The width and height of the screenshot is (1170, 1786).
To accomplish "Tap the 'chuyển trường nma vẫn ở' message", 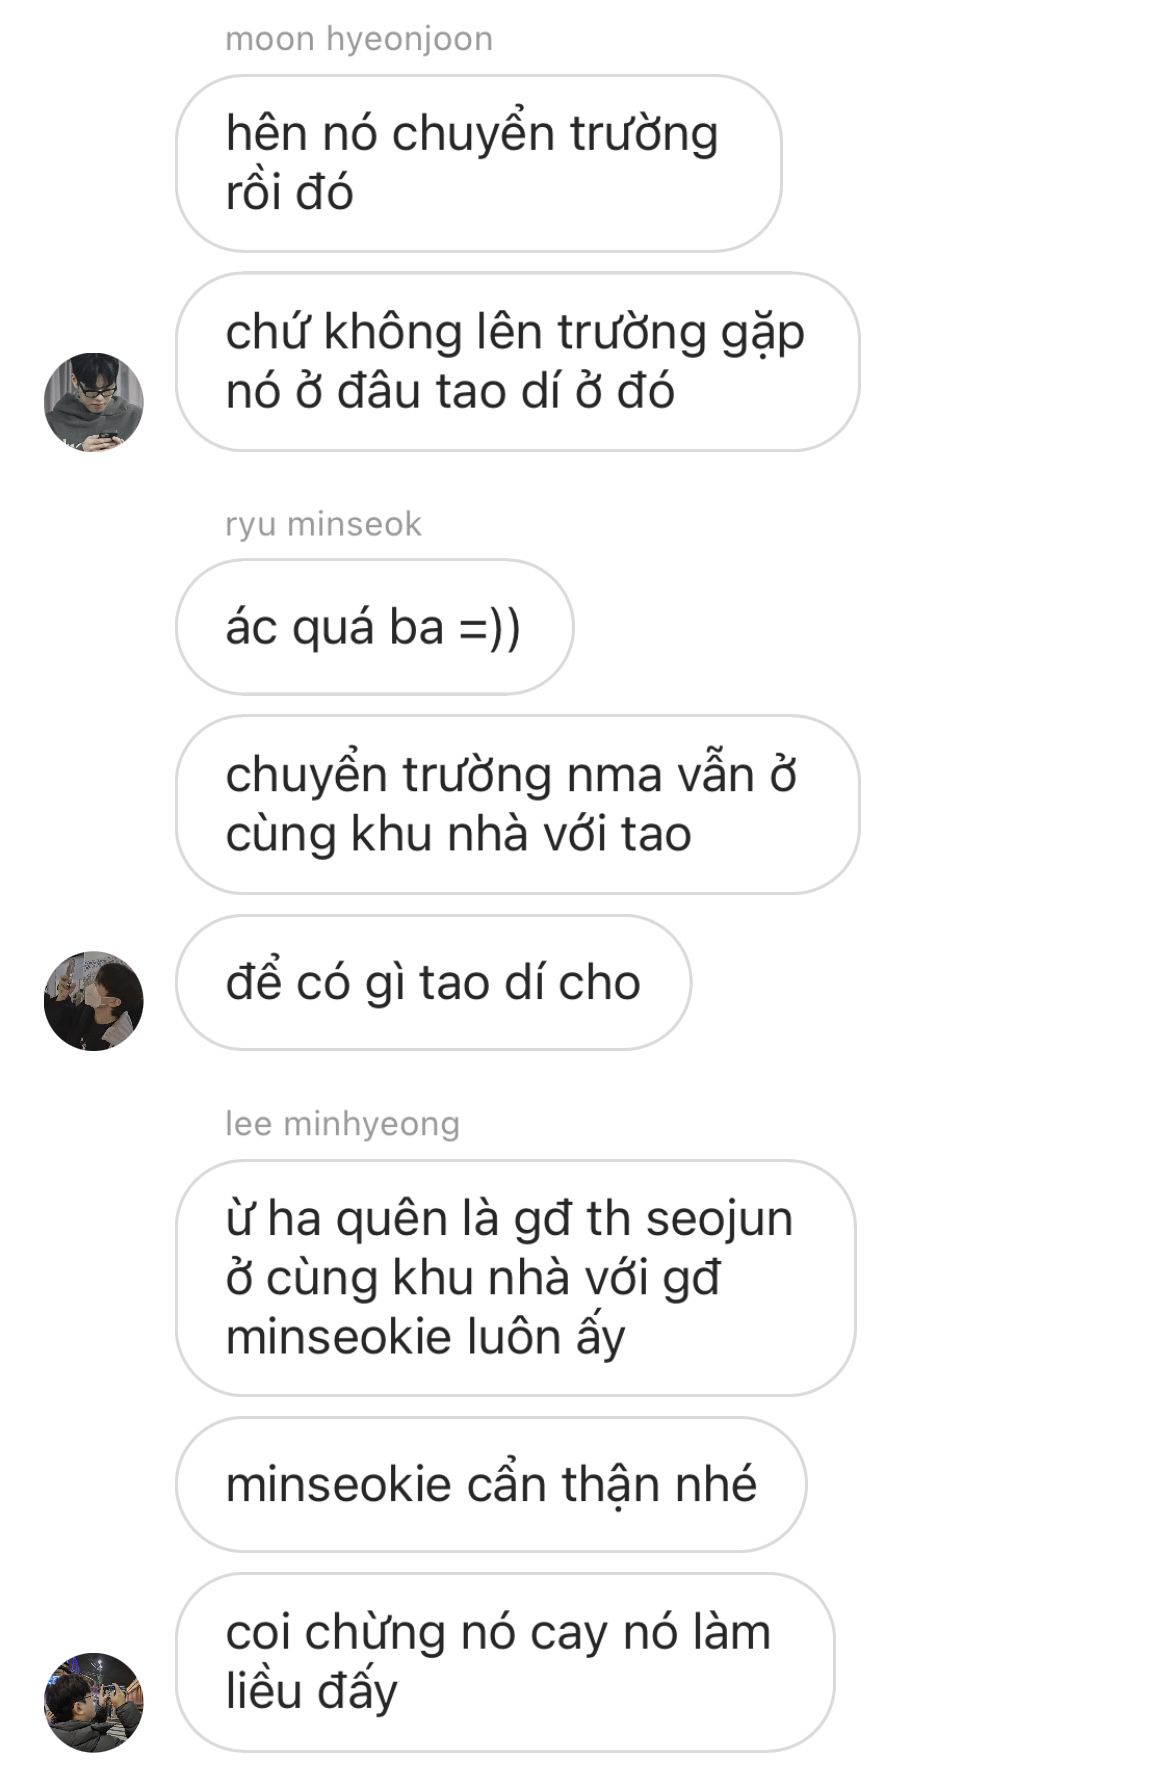I will (x=517, y=804).
